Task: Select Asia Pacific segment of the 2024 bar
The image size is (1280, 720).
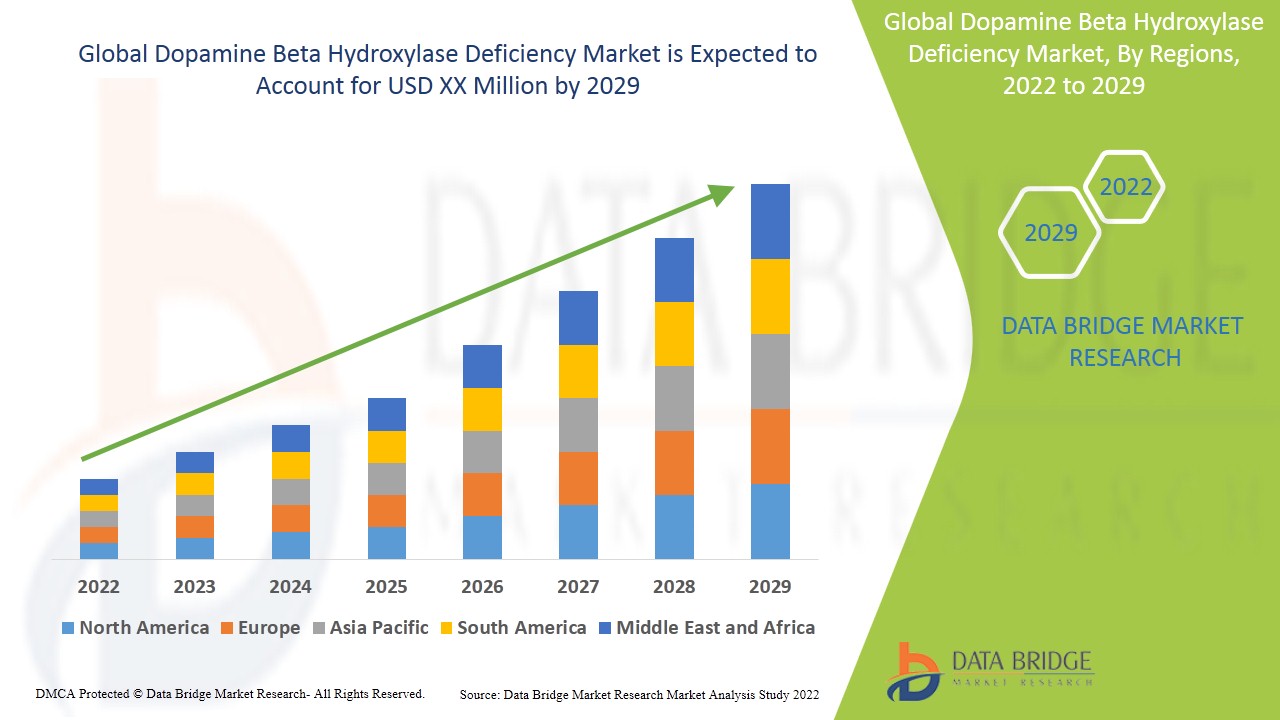Action: click(x=290, y=492)
